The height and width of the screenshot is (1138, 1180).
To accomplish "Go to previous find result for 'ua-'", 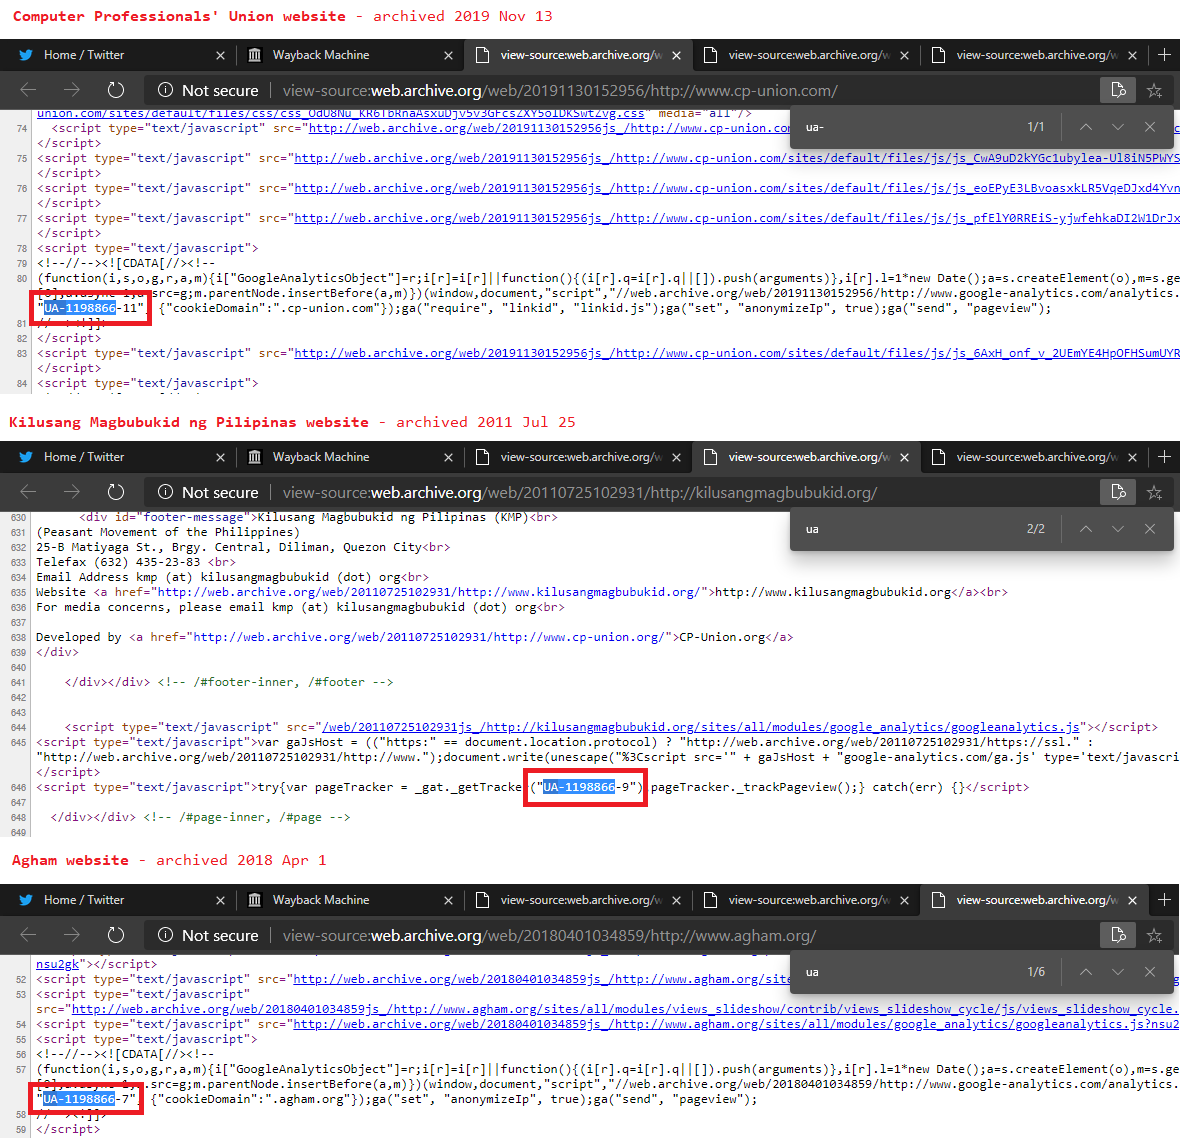I will [x=1086, y=127].
